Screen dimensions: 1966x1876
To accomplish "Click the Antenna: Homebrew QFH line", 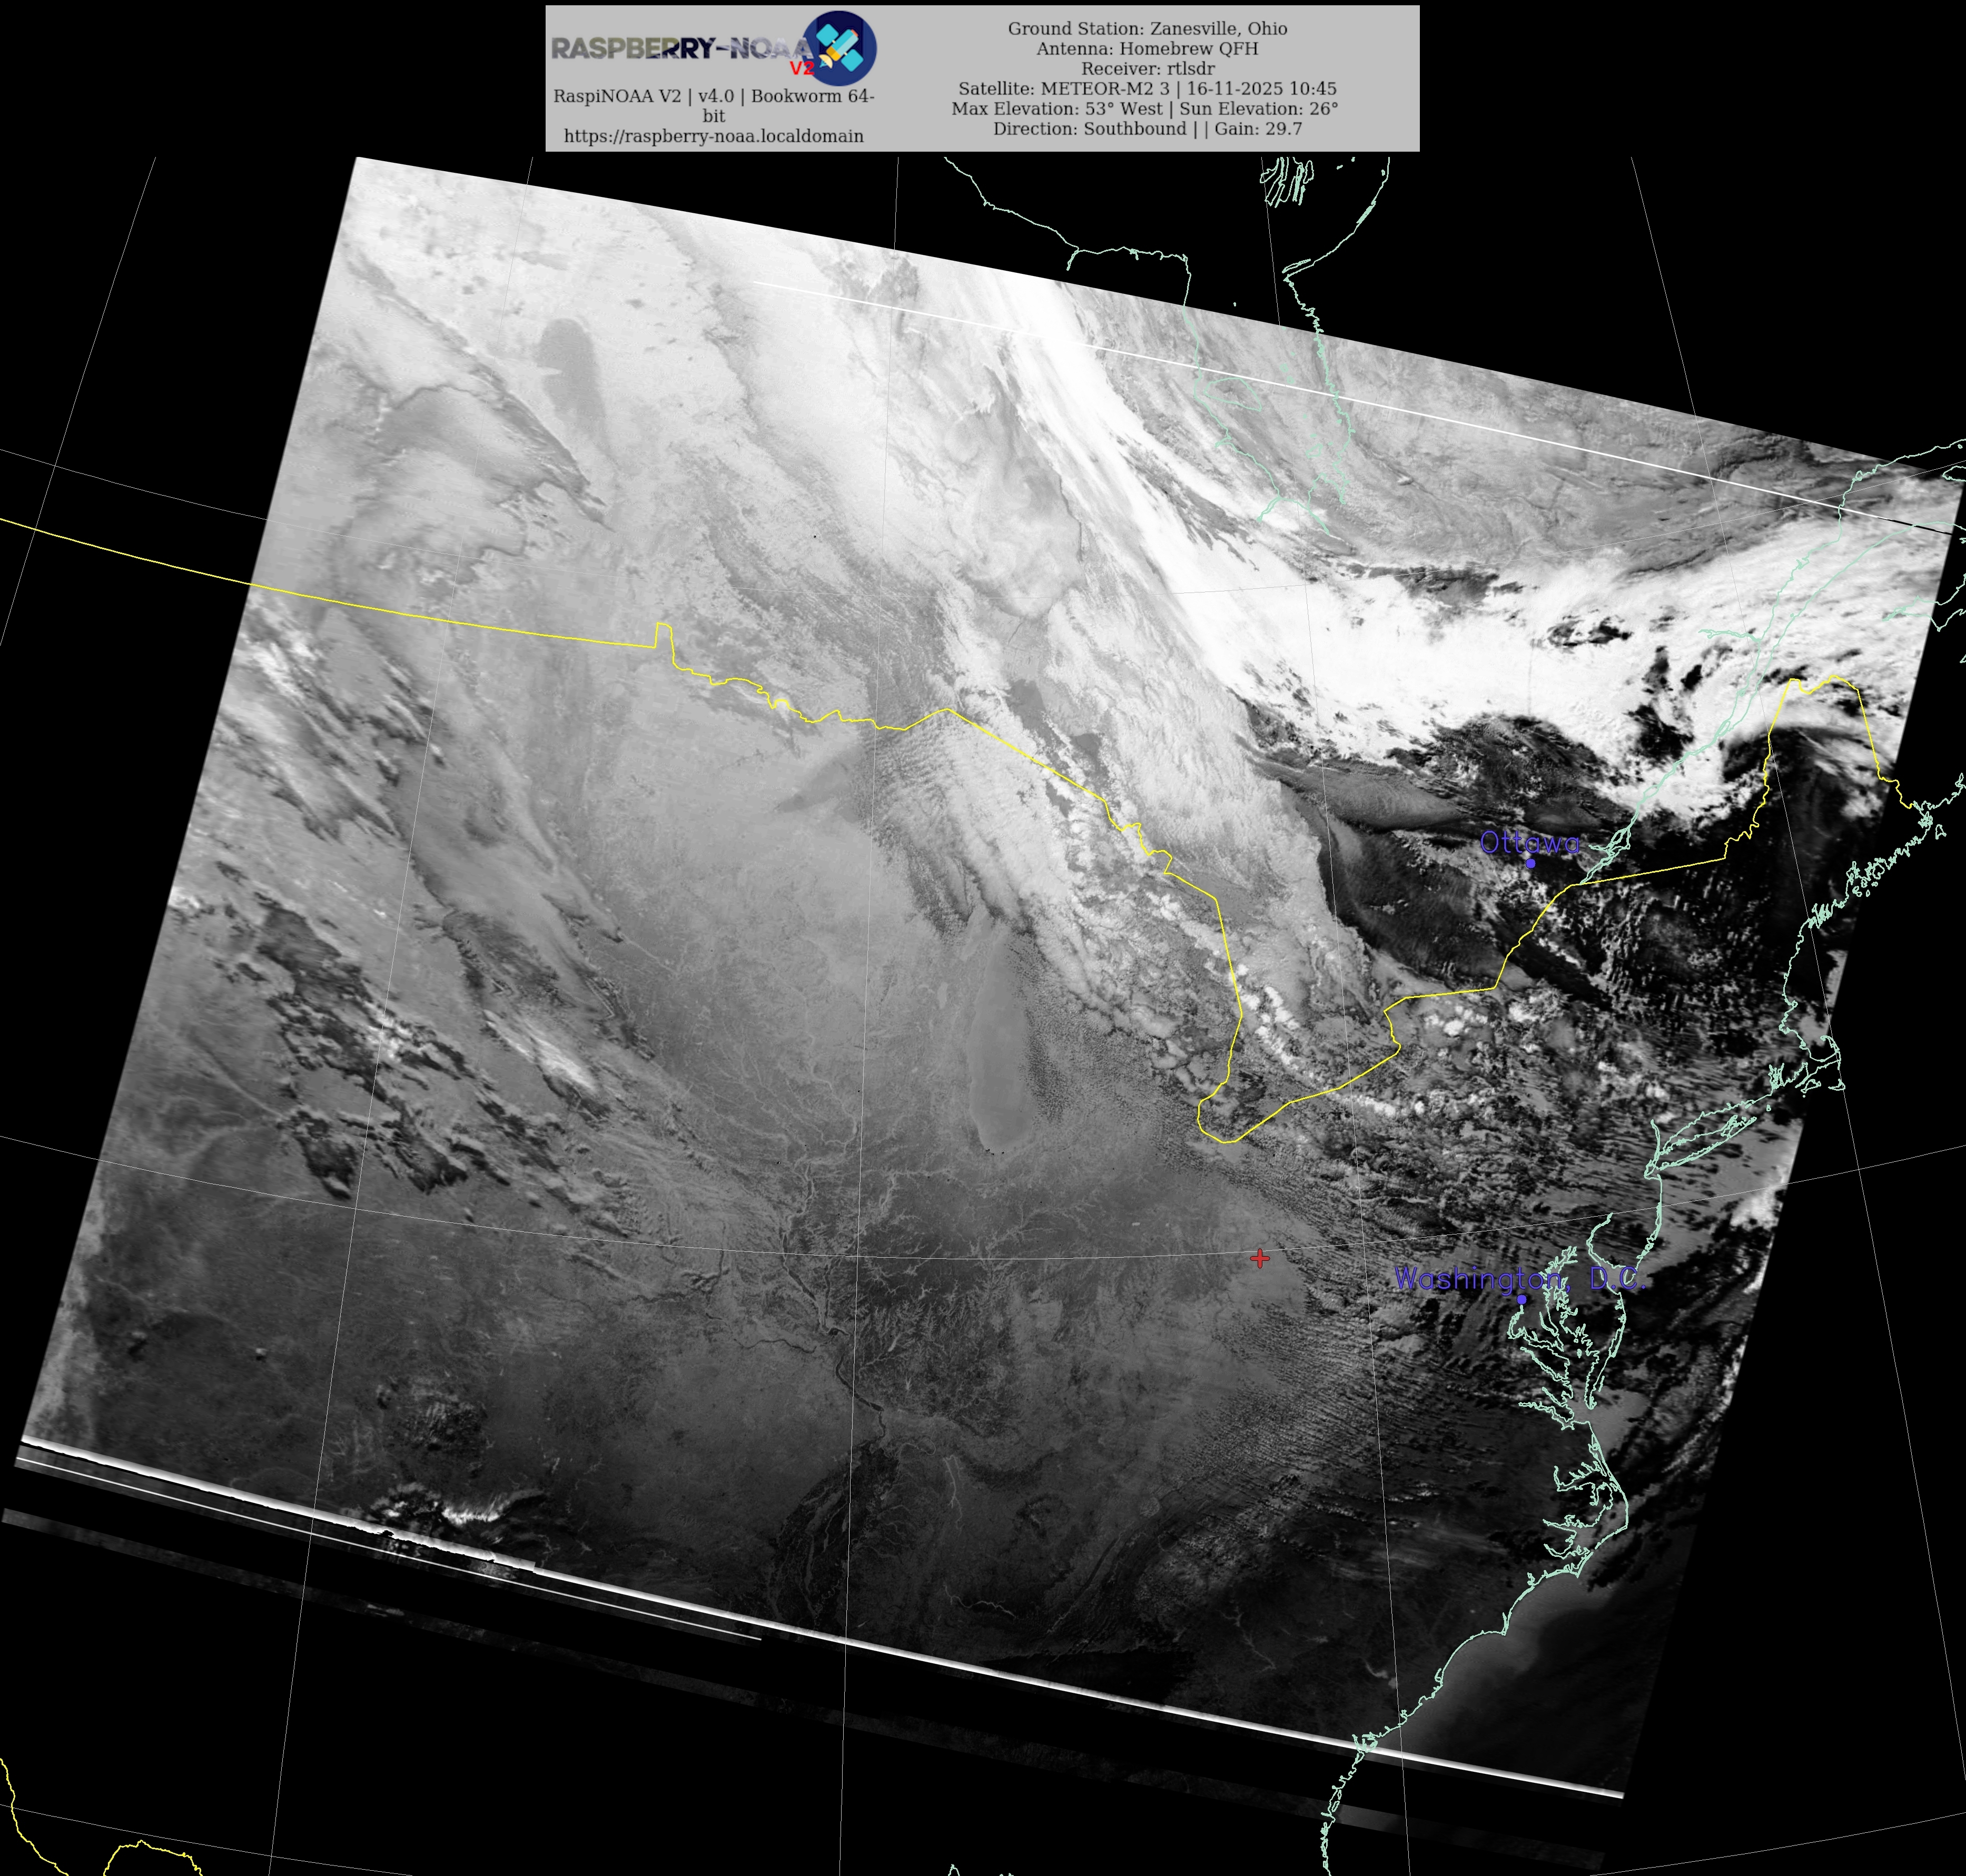I will point(1147,49).
